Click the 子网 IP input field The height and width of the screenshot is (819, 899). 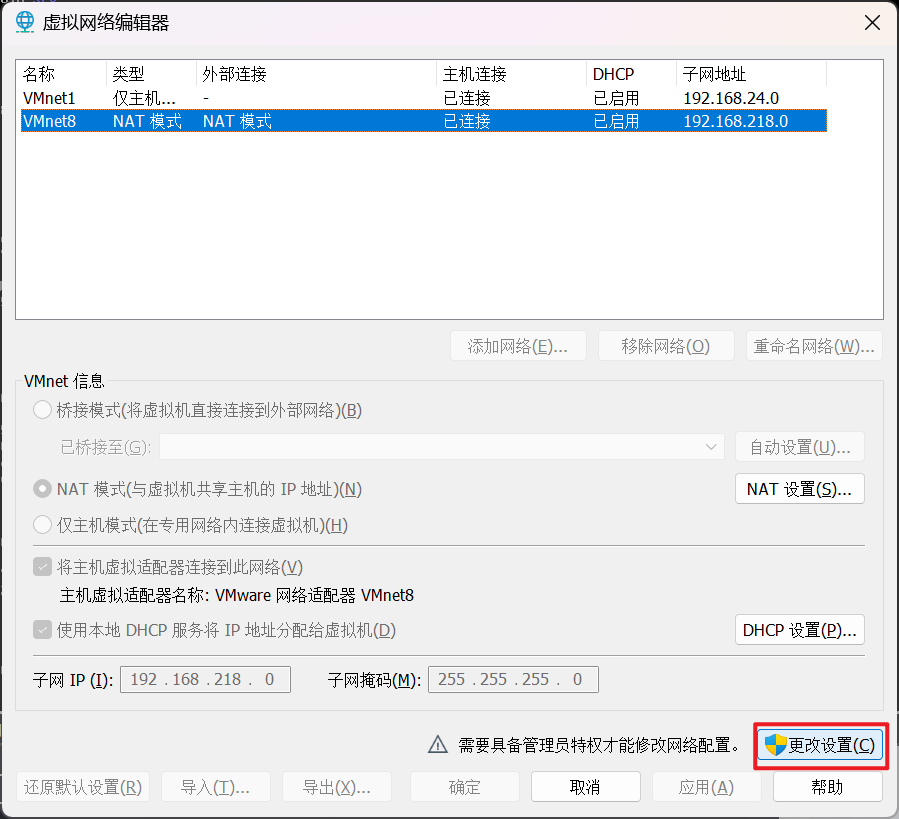(205, 679)
